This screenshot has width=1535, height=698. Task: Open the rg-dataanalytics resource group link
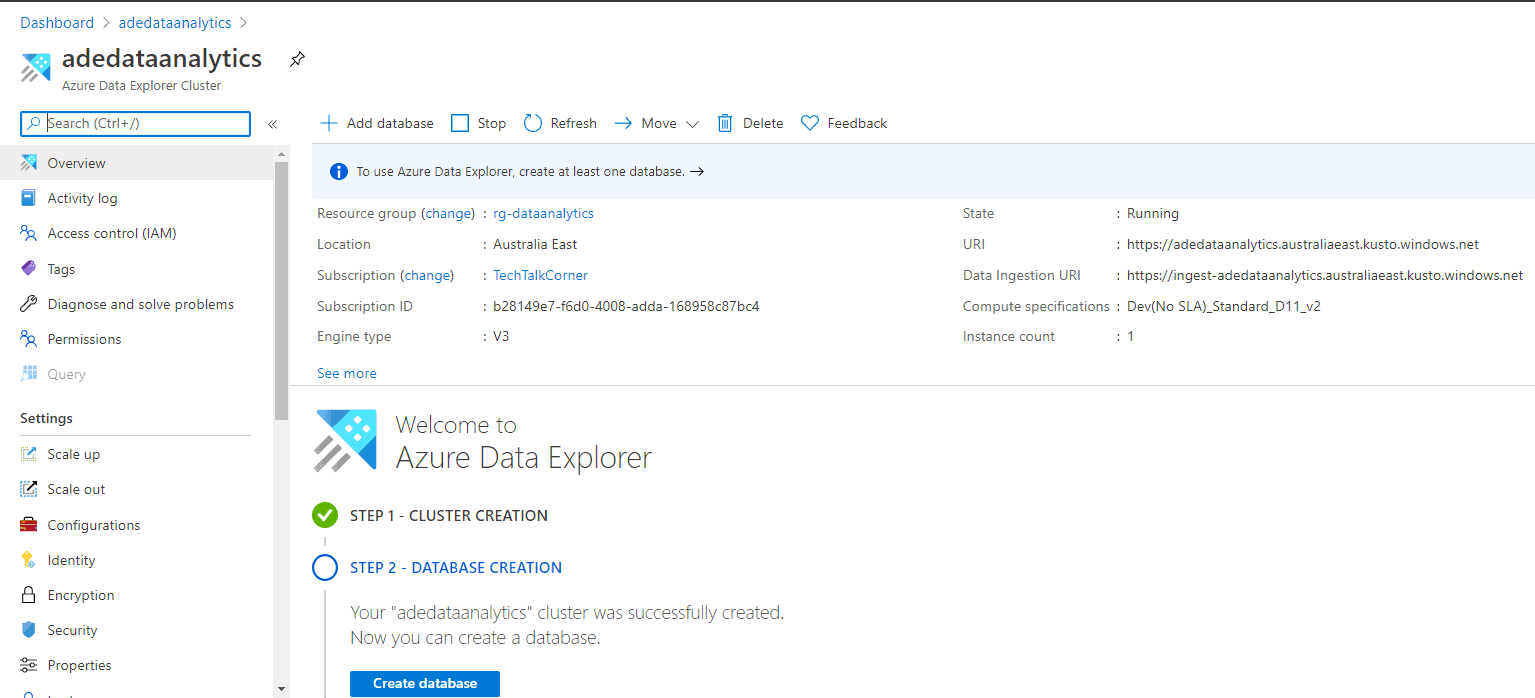pos(543,213)
